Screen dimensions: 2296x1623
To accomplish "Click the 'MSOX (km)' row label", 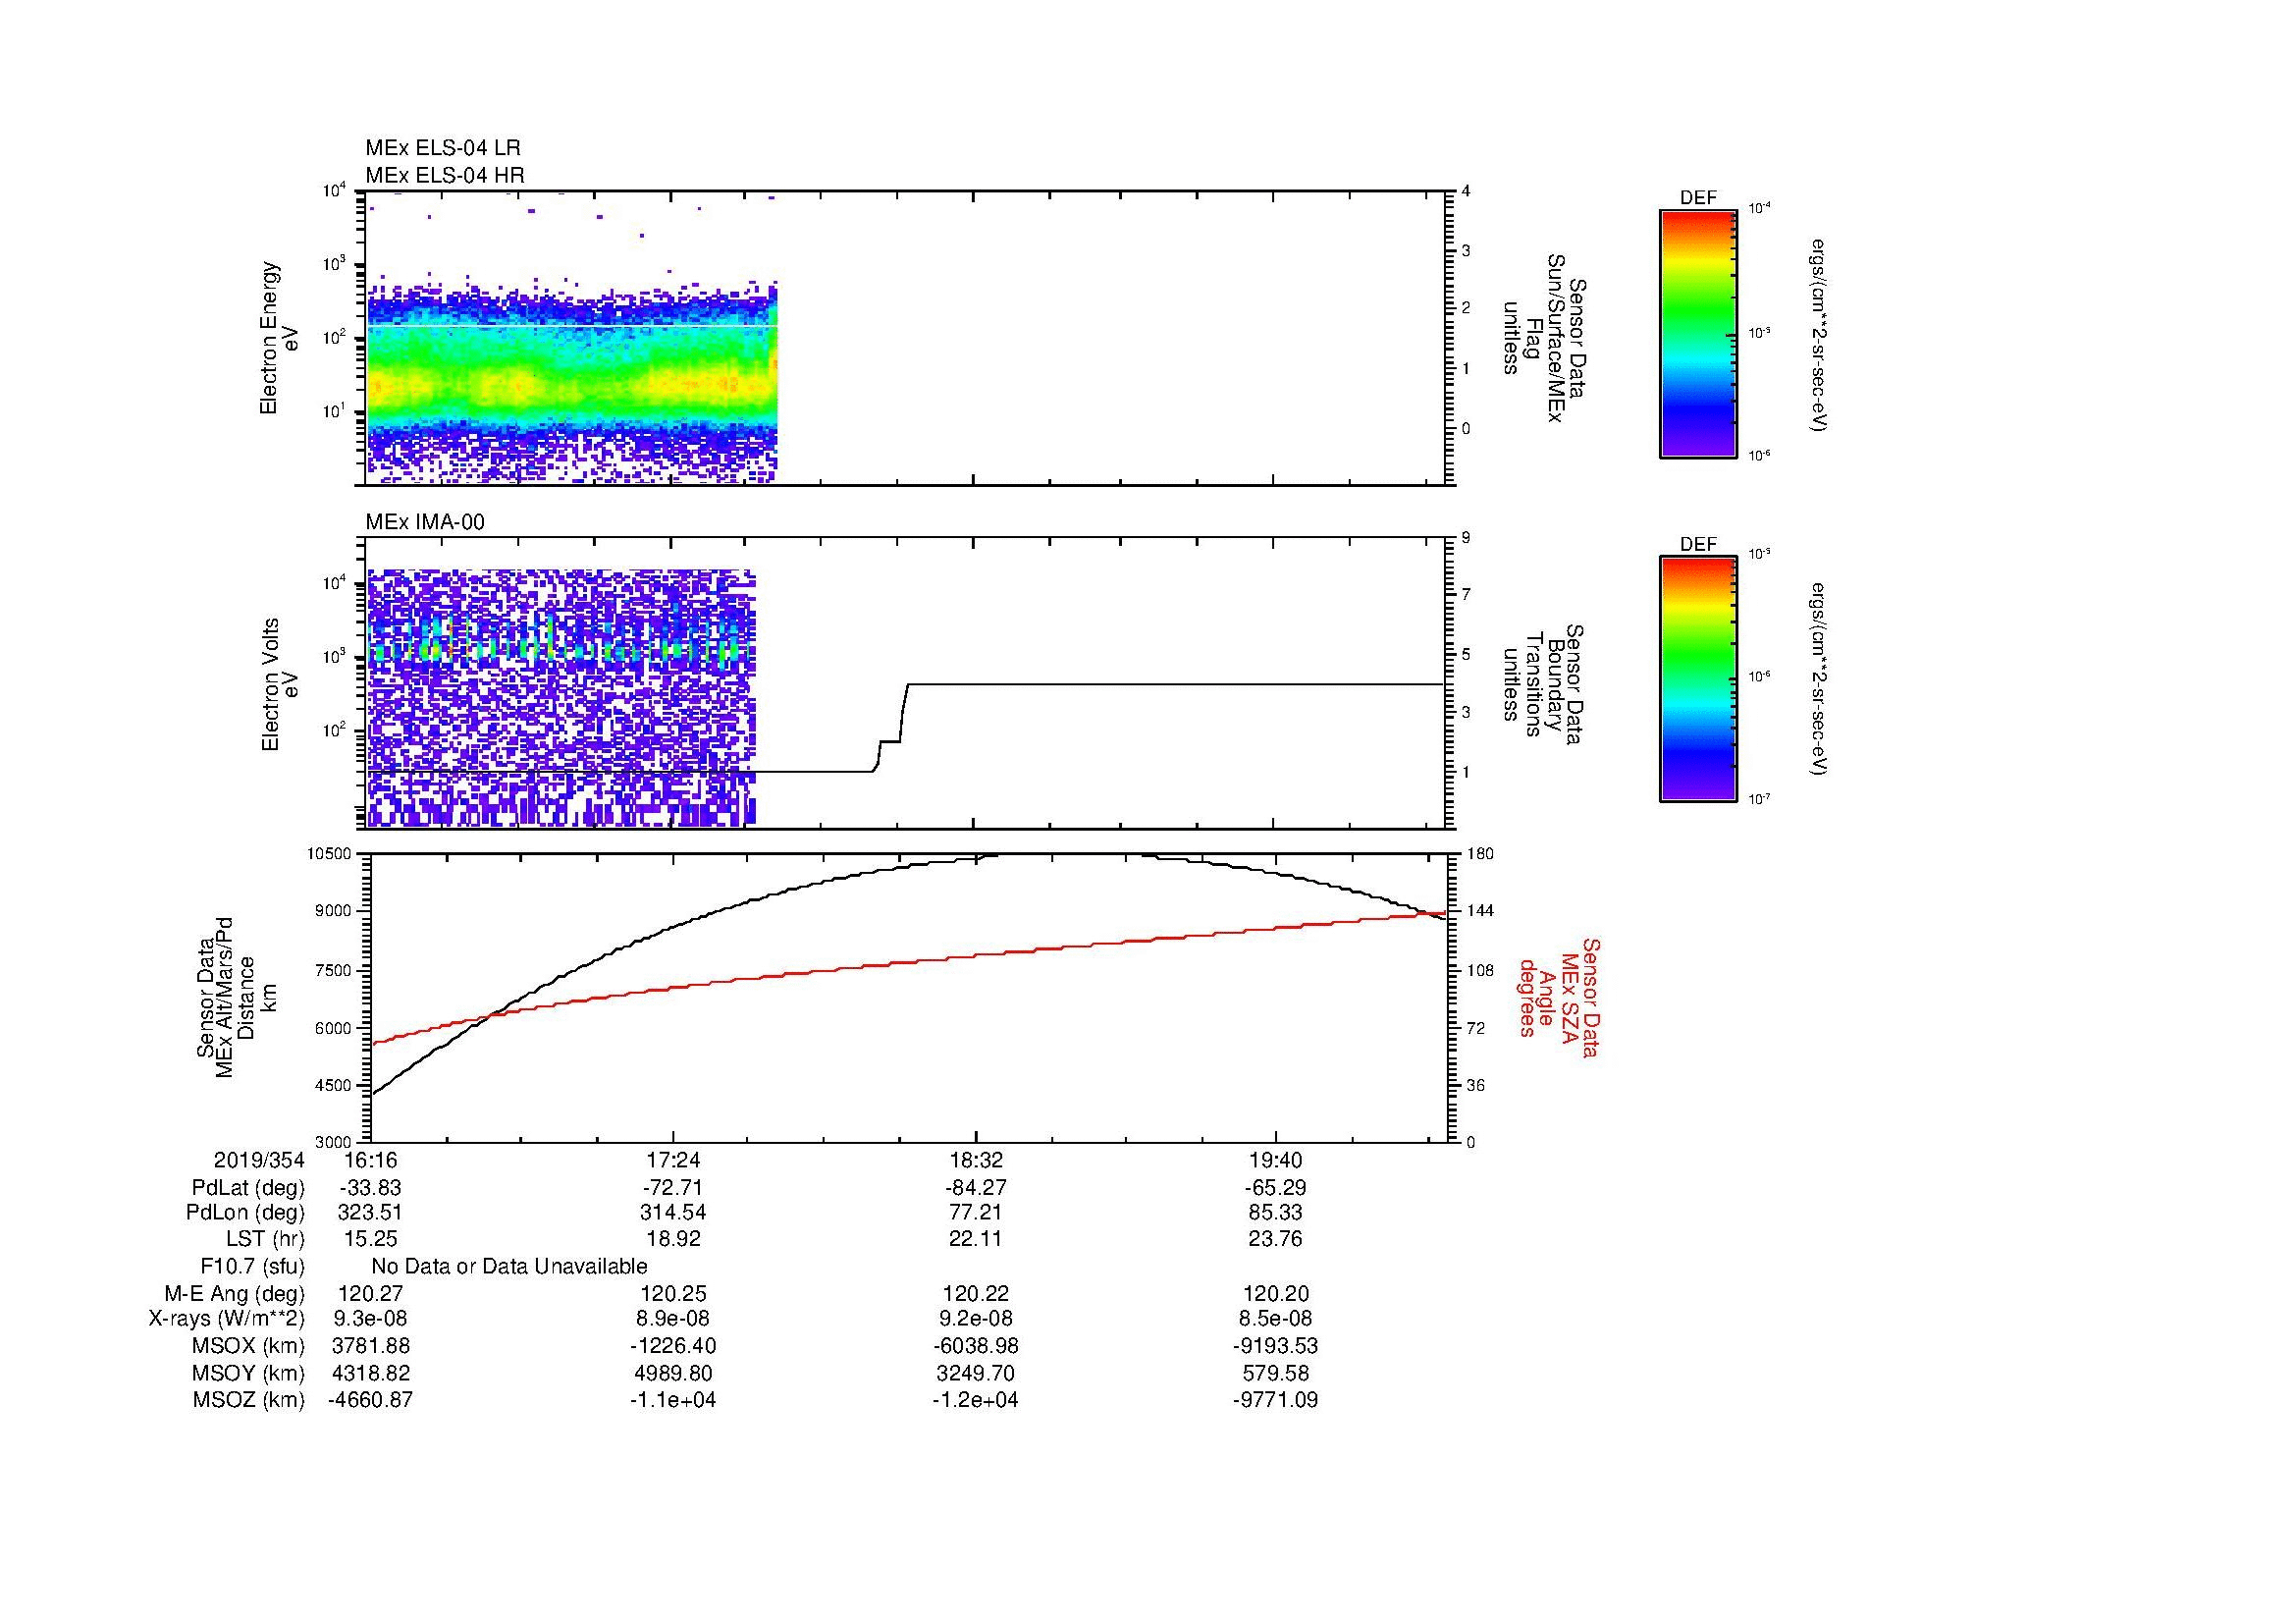I will (248, 1346).
